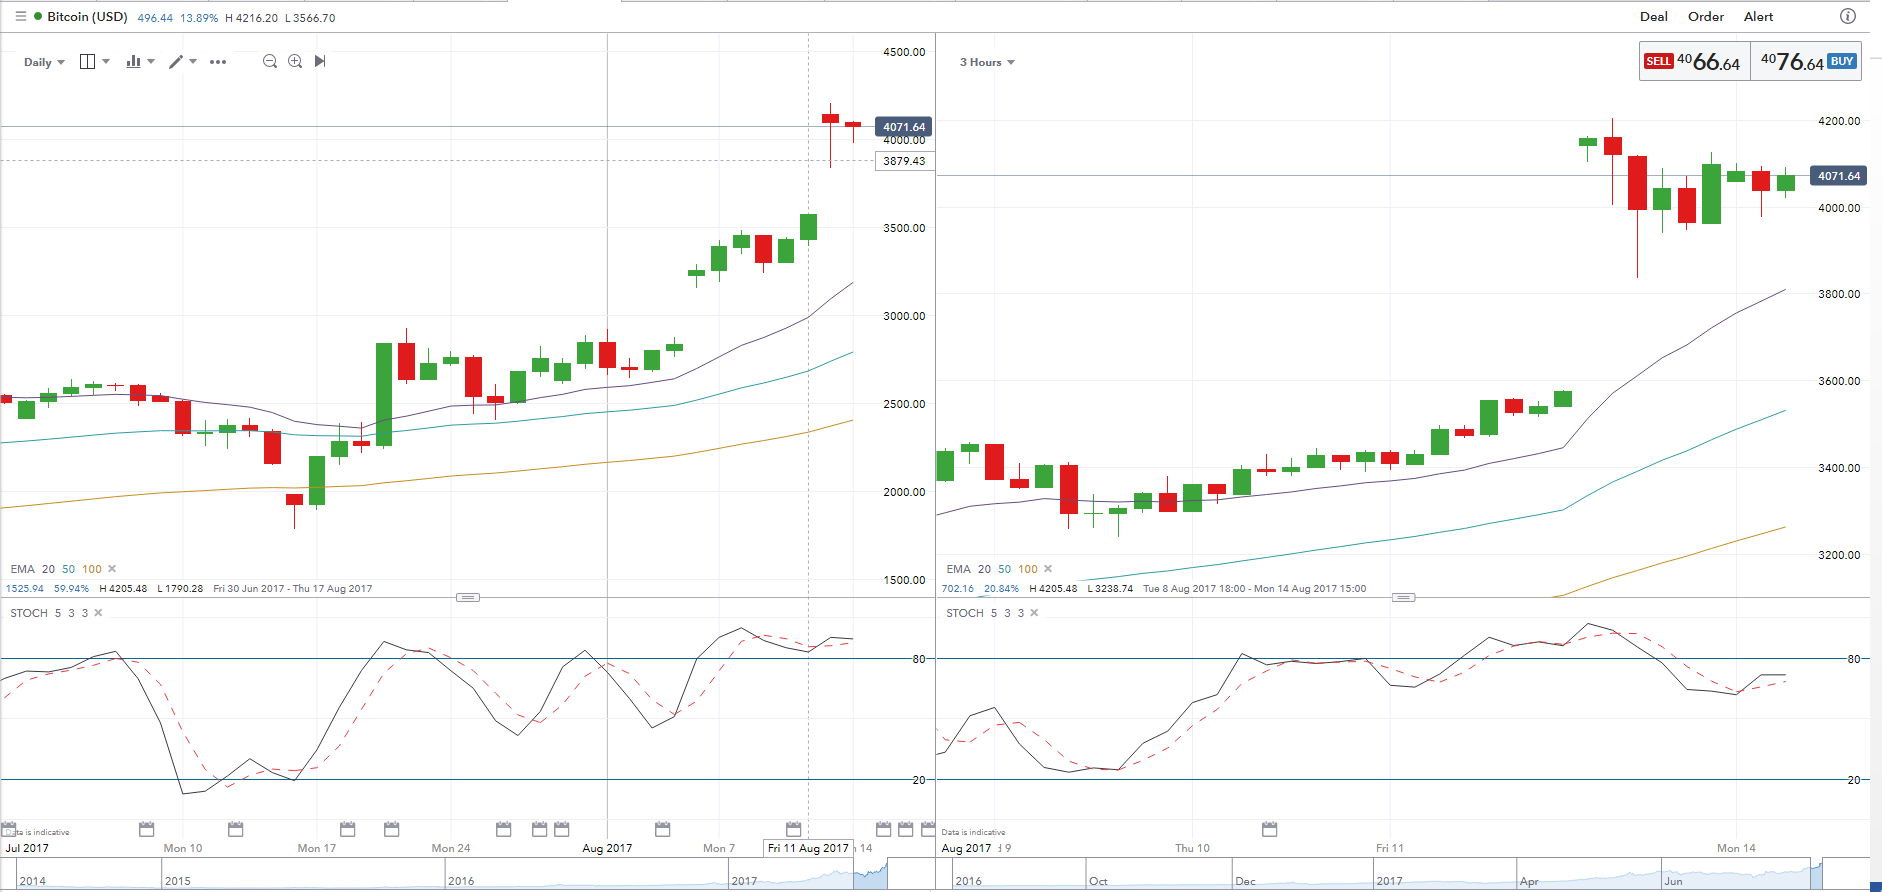Viewport: 1882px width, 892px height.
Task: Click the L 3566.70 low value
Action: (310, 18)
